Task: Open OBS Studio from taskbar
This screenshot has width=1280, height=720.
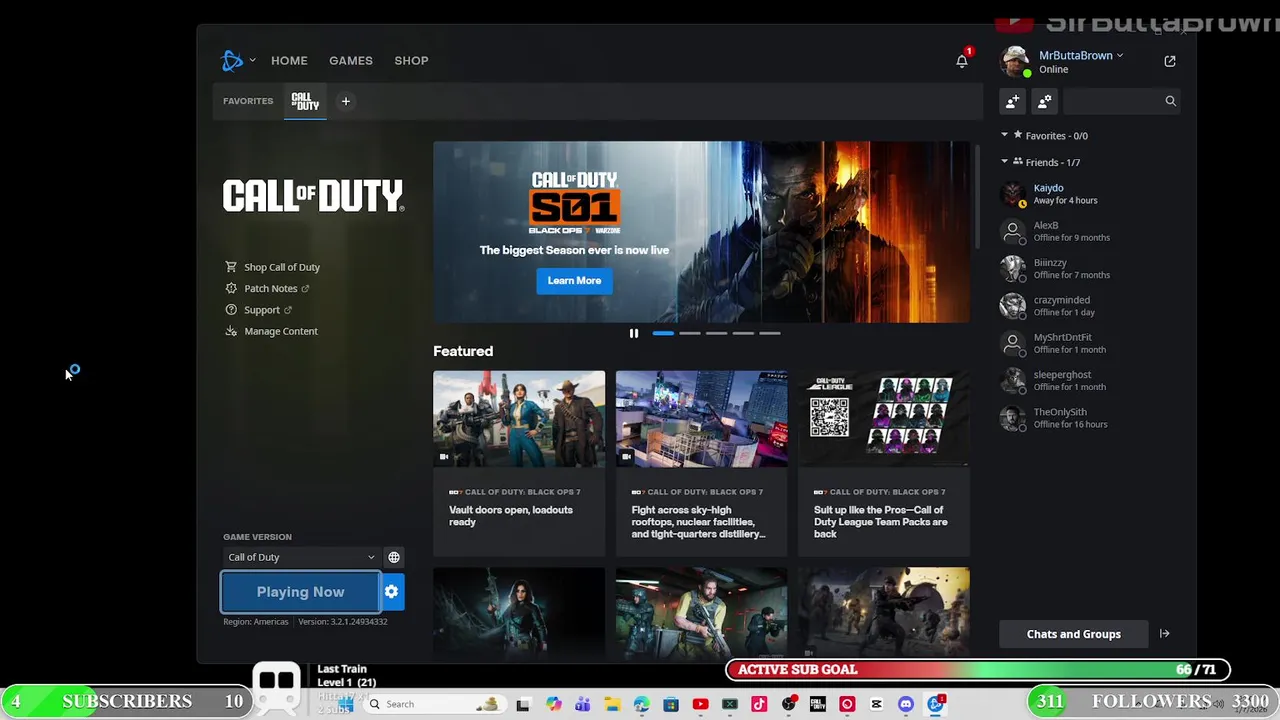Action: tap(788, 704)
